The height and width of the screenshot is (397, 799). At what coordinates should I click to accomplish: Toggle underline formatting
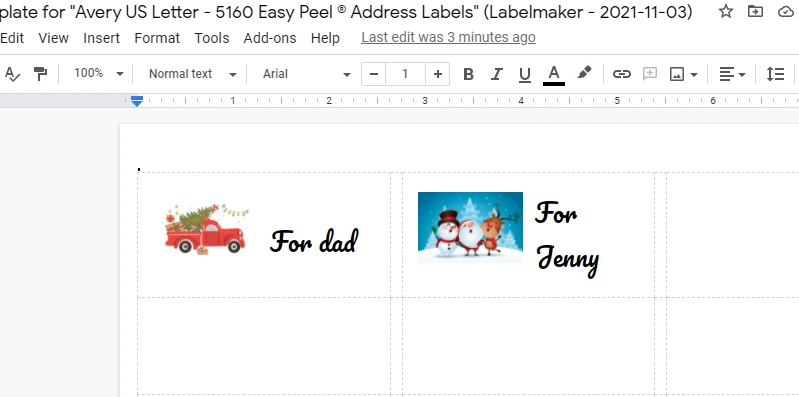point(524,75)
